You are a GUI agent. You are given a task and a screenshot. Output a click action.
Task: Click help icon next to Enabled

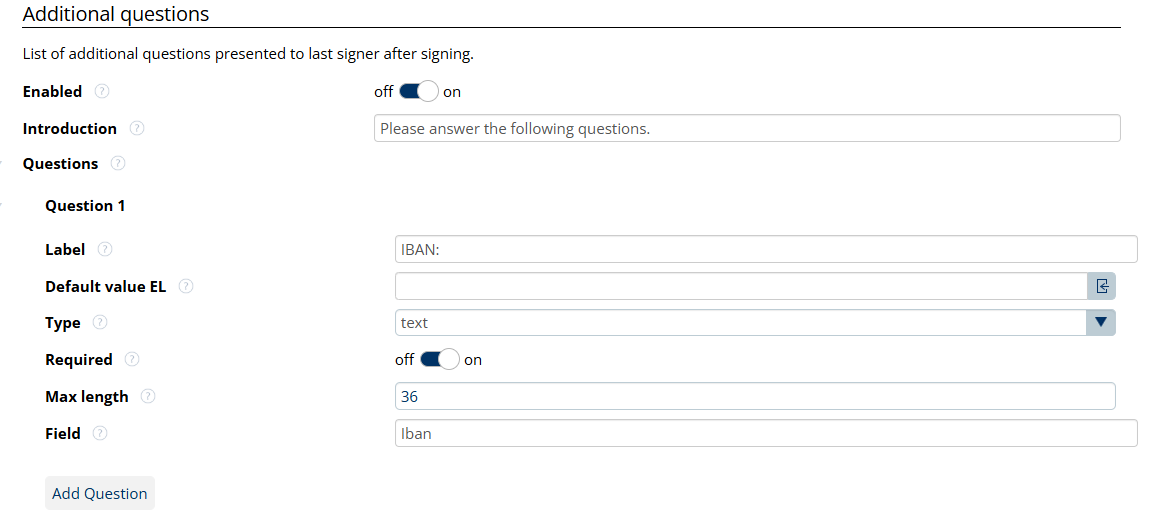pos(102,91)
